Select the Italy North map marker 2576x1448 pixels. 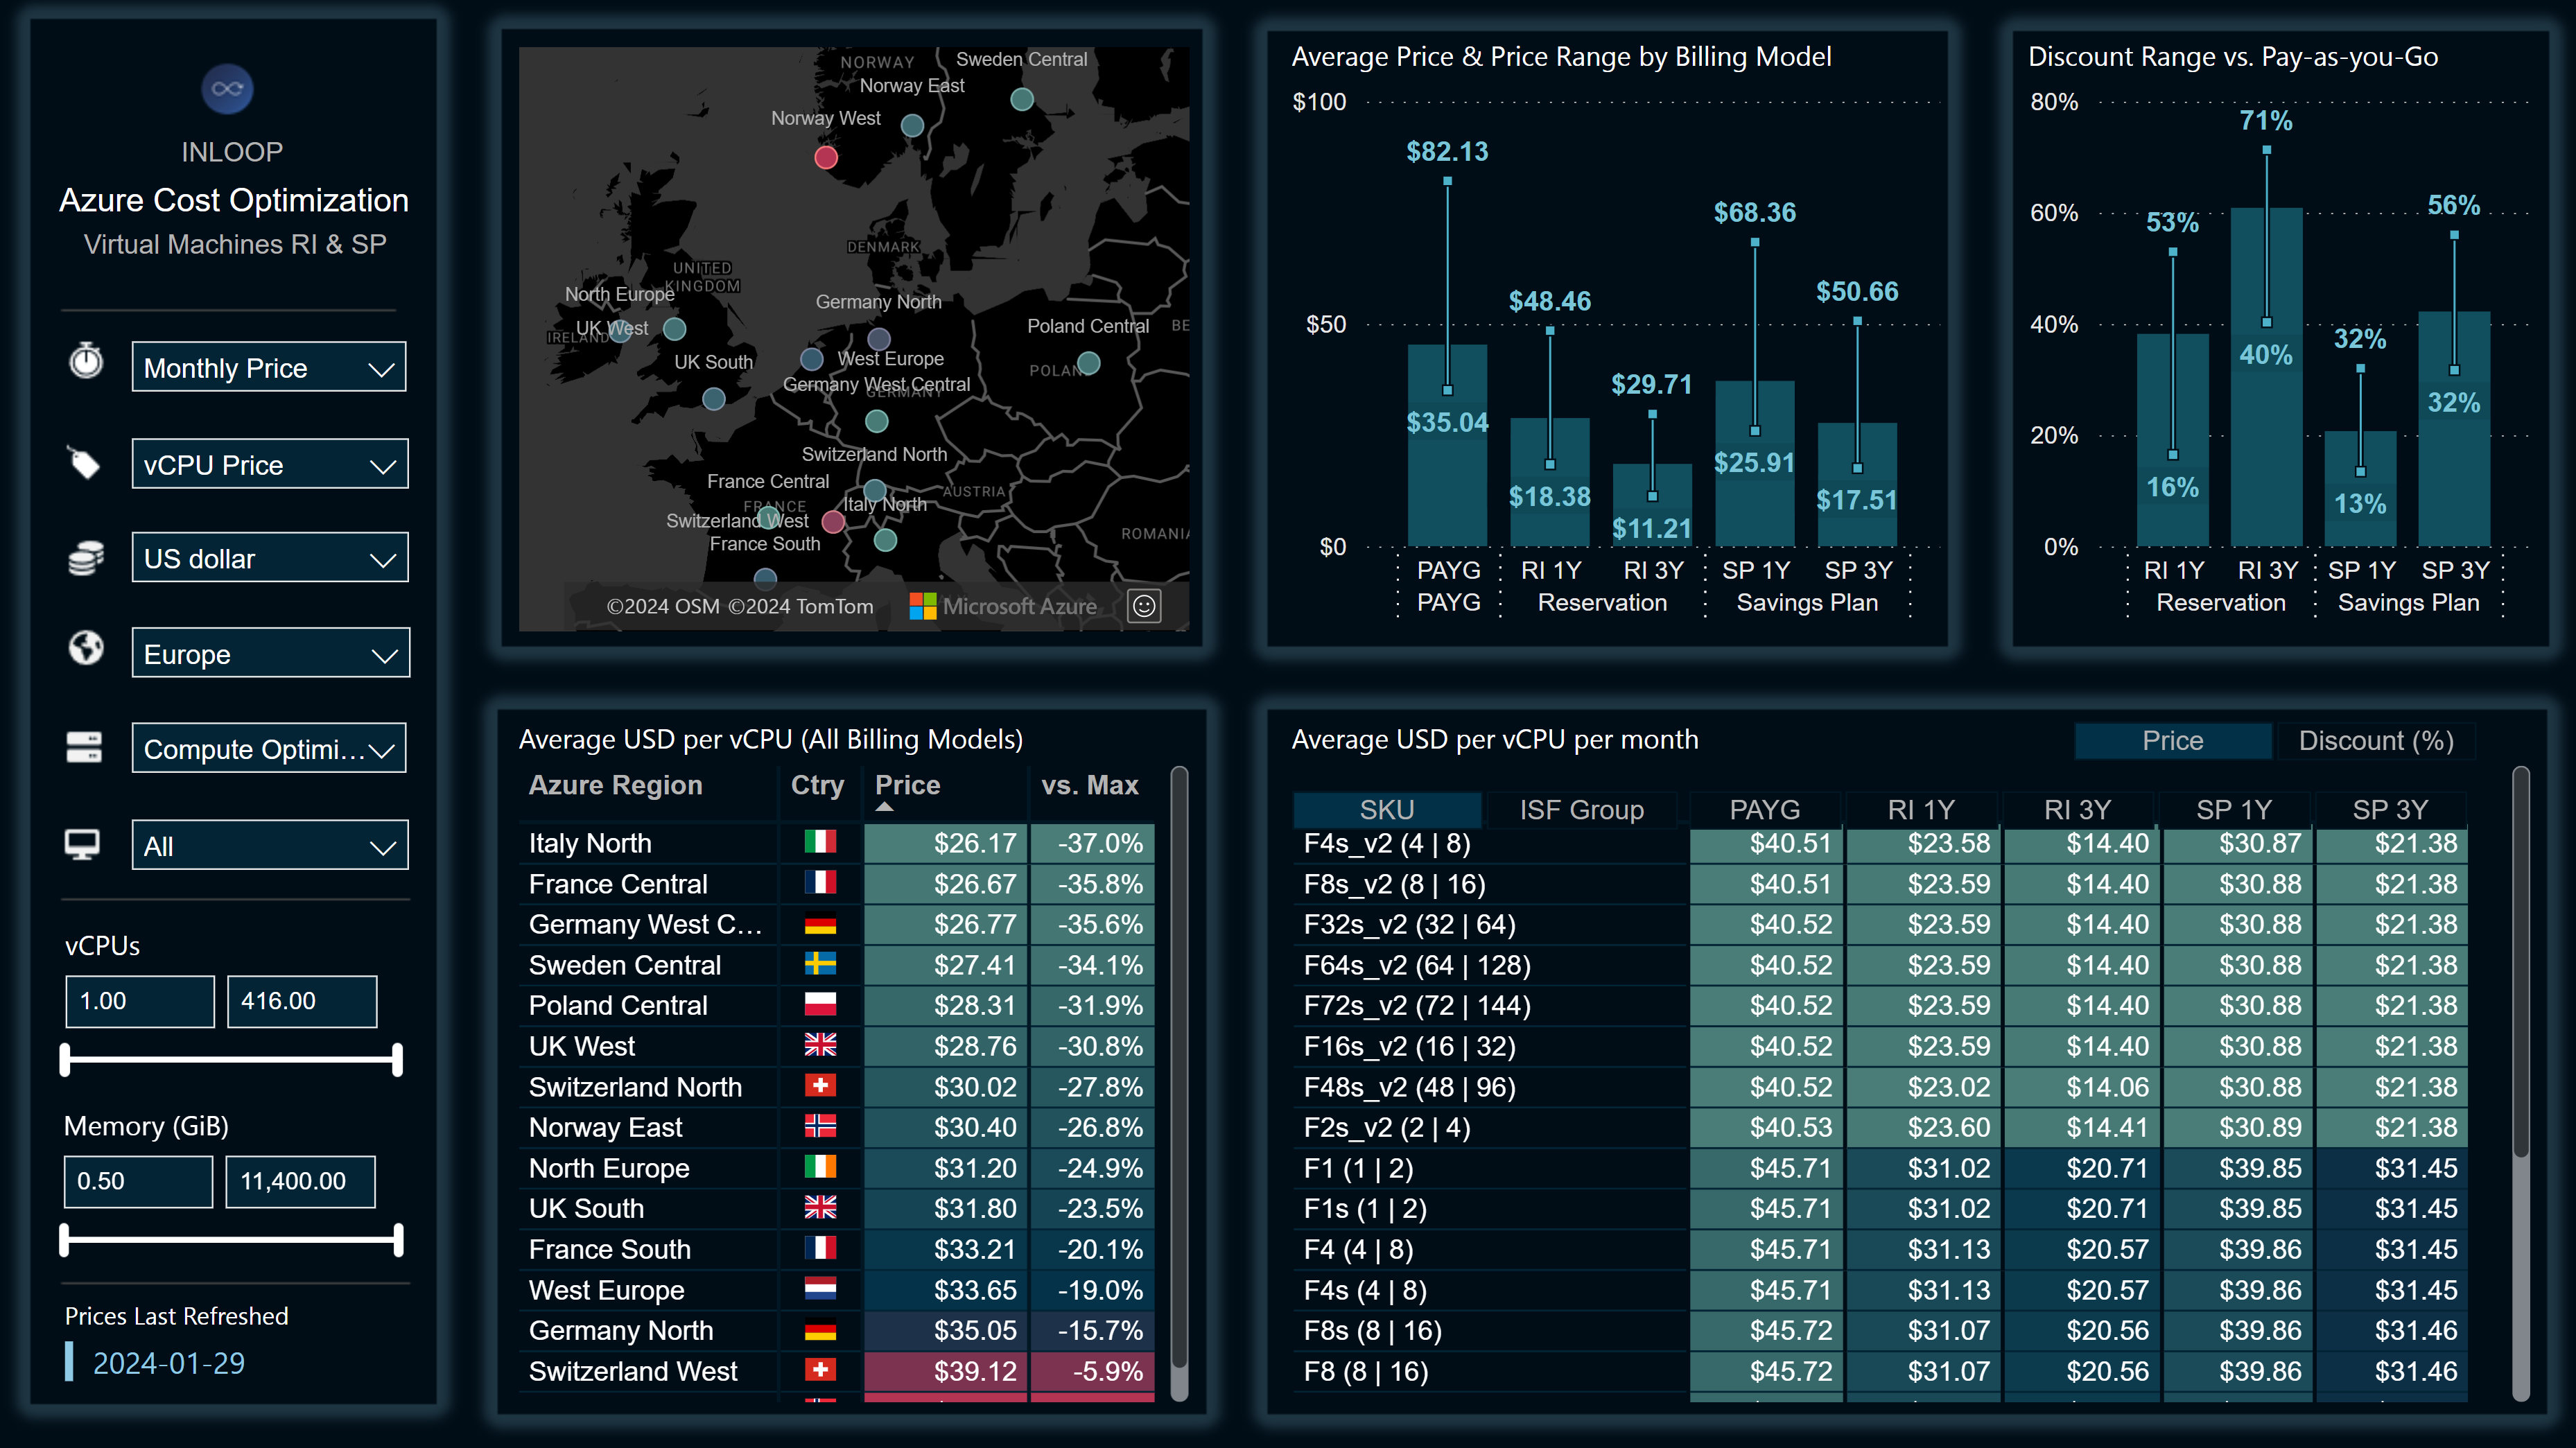pyautogui.click(x=885, y=540)
